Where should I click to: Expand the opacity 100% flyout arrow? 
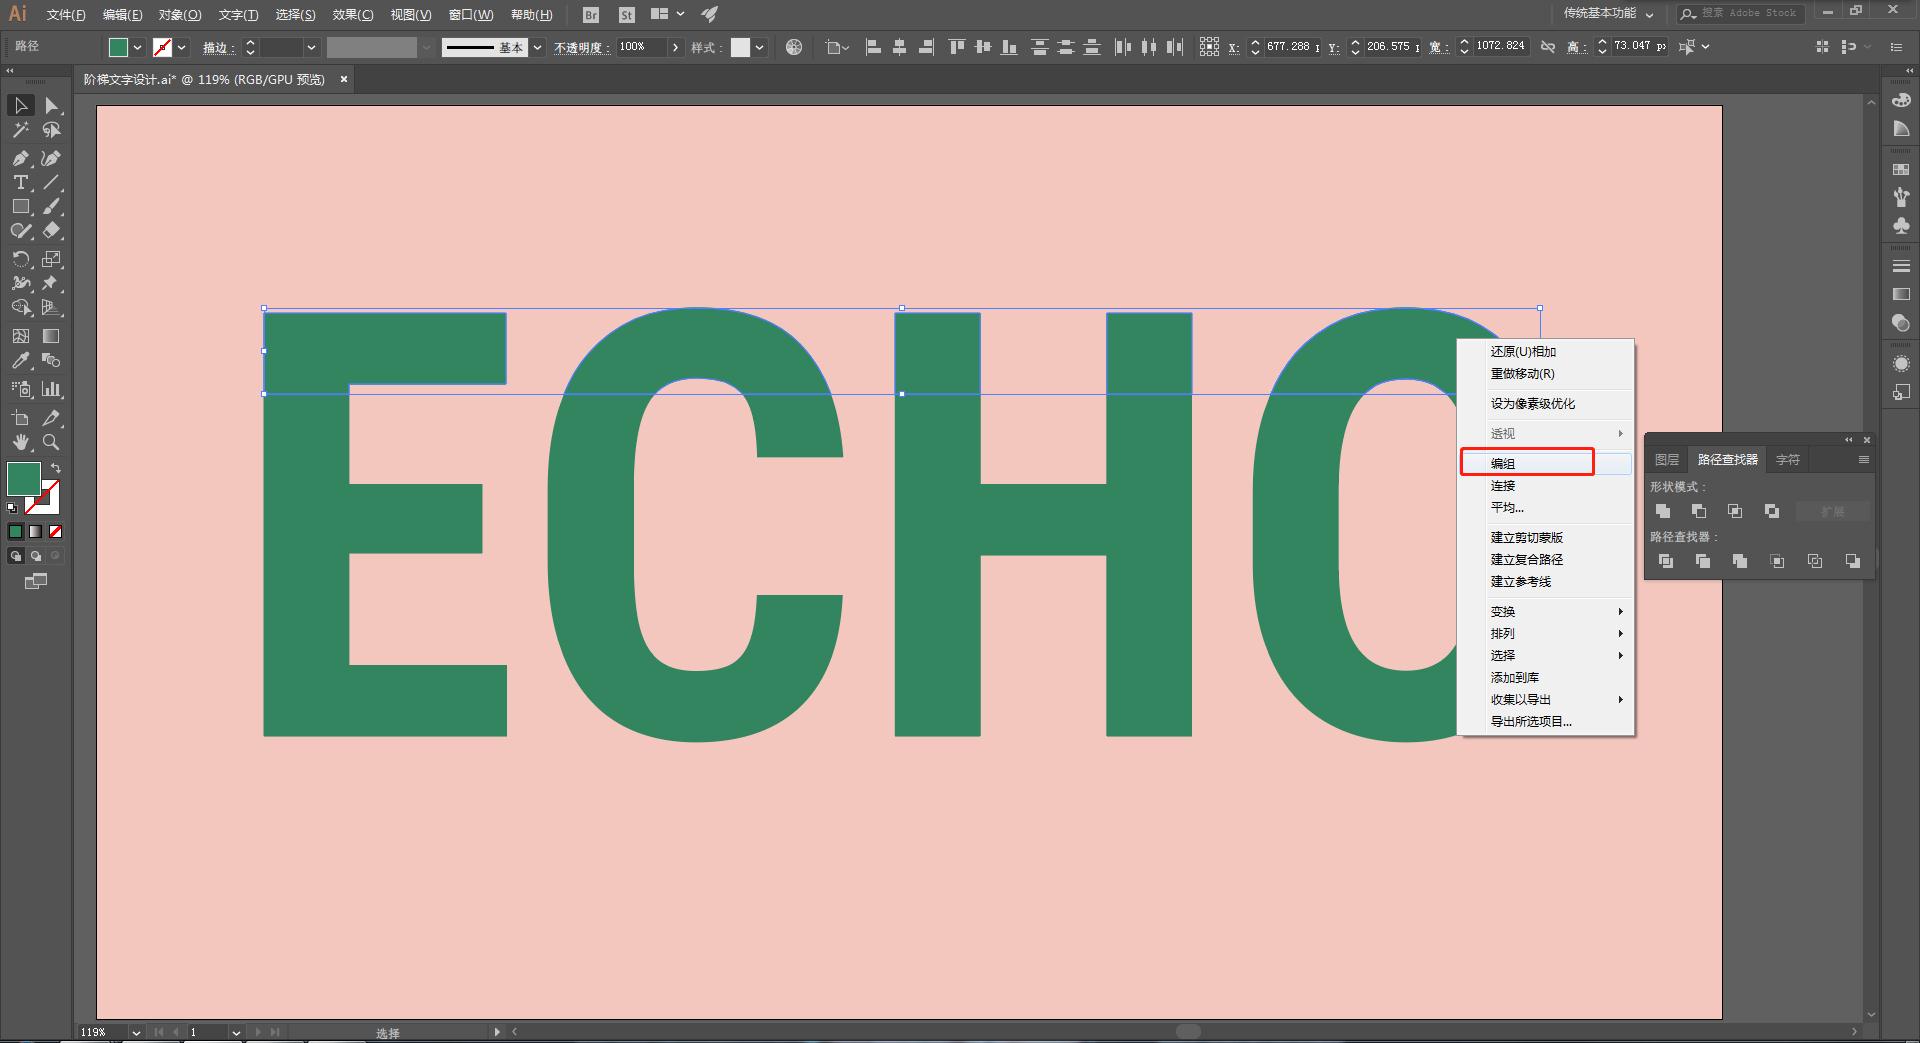(x=675, y=47)
